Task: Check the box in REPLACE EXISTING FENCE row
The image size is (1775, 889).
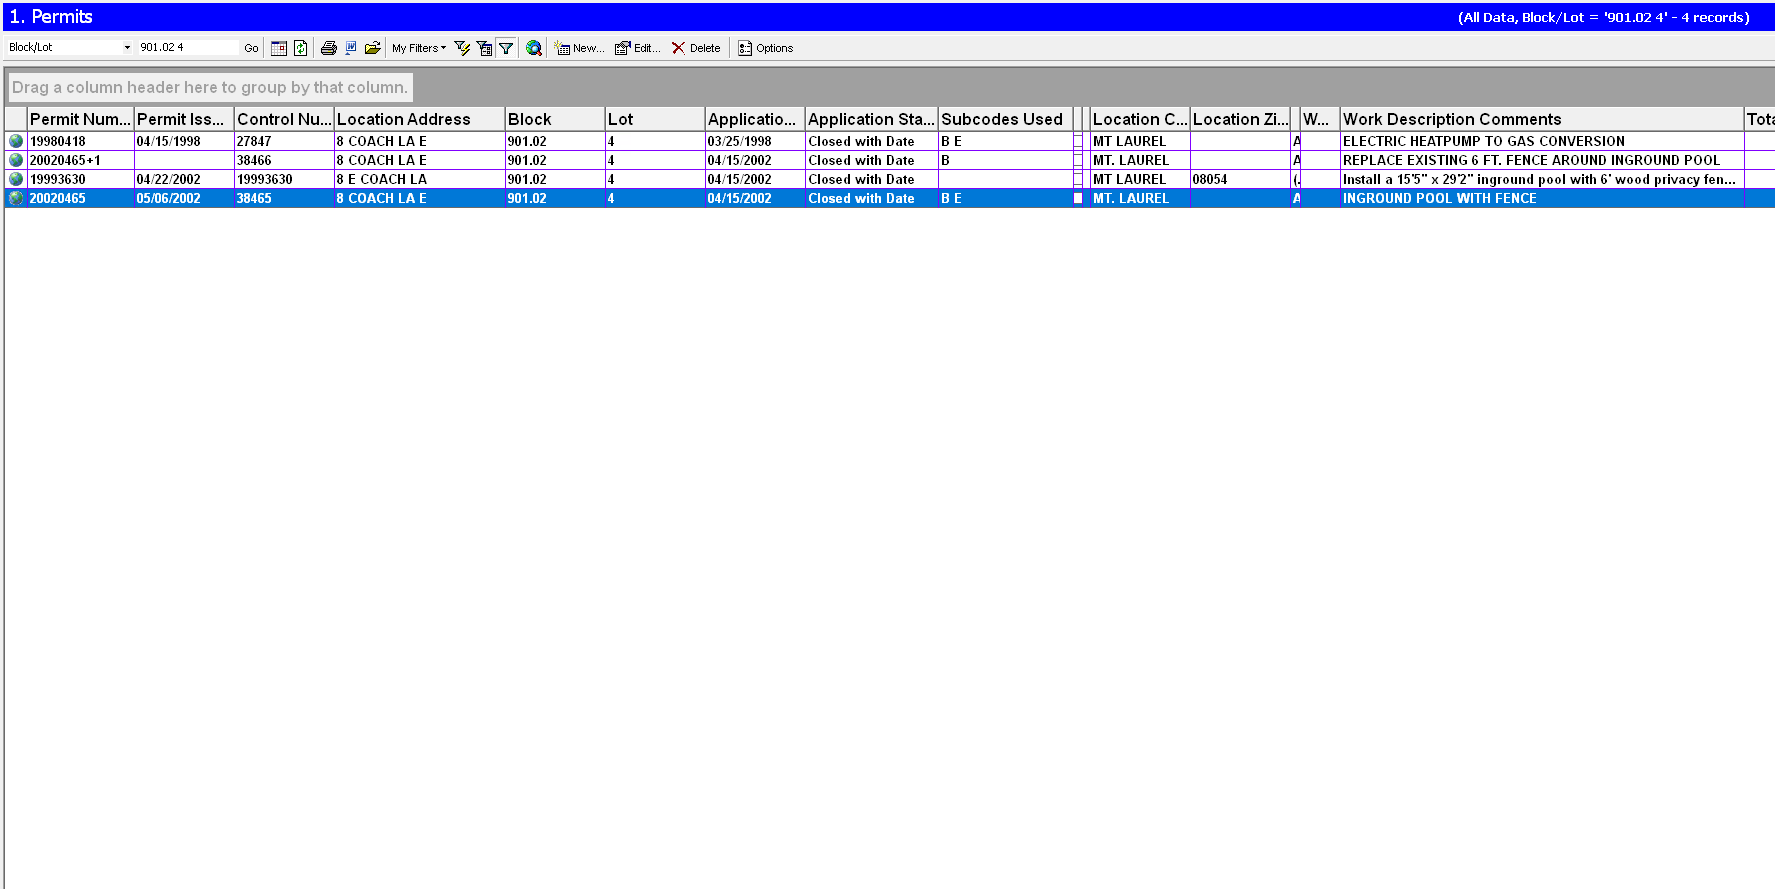Action: 1078,160
